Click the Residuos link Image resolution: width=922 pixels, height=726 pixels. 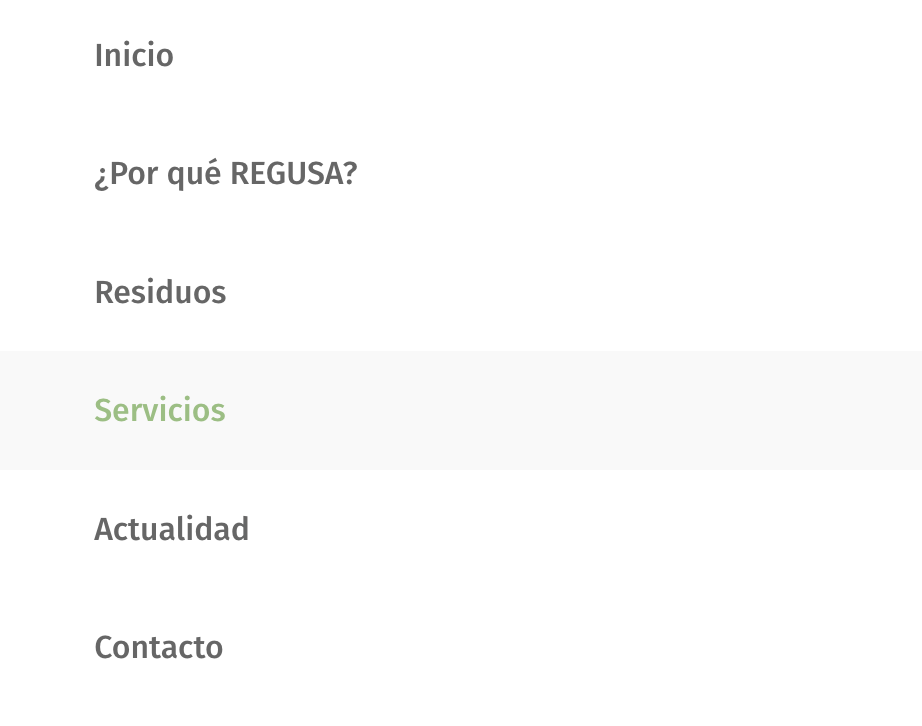pyautogui.click(x=160, y=293)
